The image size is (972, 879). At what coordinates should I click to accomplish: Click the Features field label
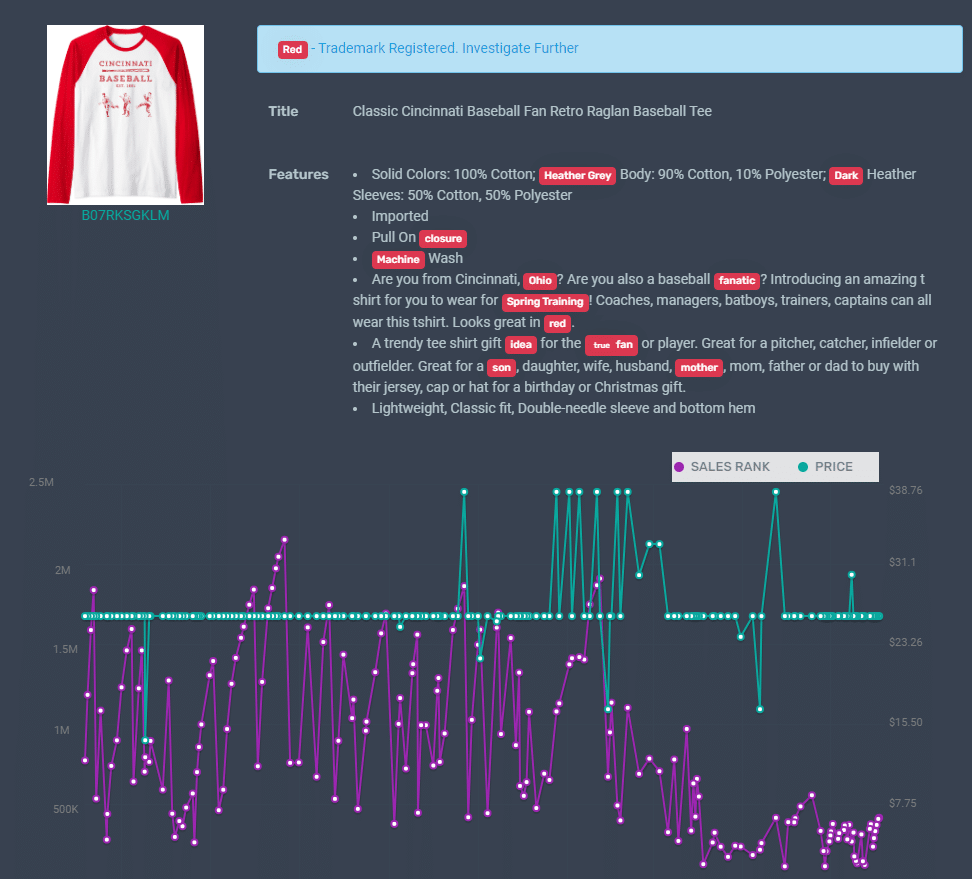click(298, 174)
